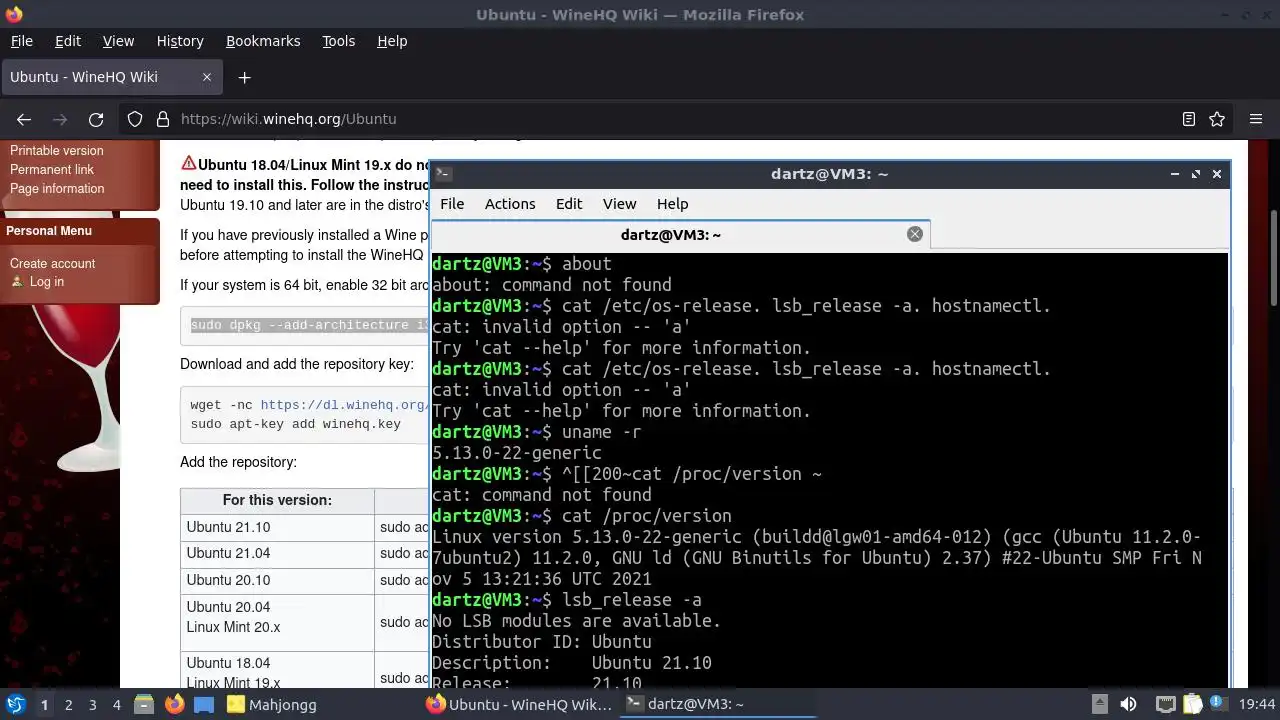Launch Firefox from taskbar quick launch
Viewport: 1280px width, 720px height.
(175, 704)
